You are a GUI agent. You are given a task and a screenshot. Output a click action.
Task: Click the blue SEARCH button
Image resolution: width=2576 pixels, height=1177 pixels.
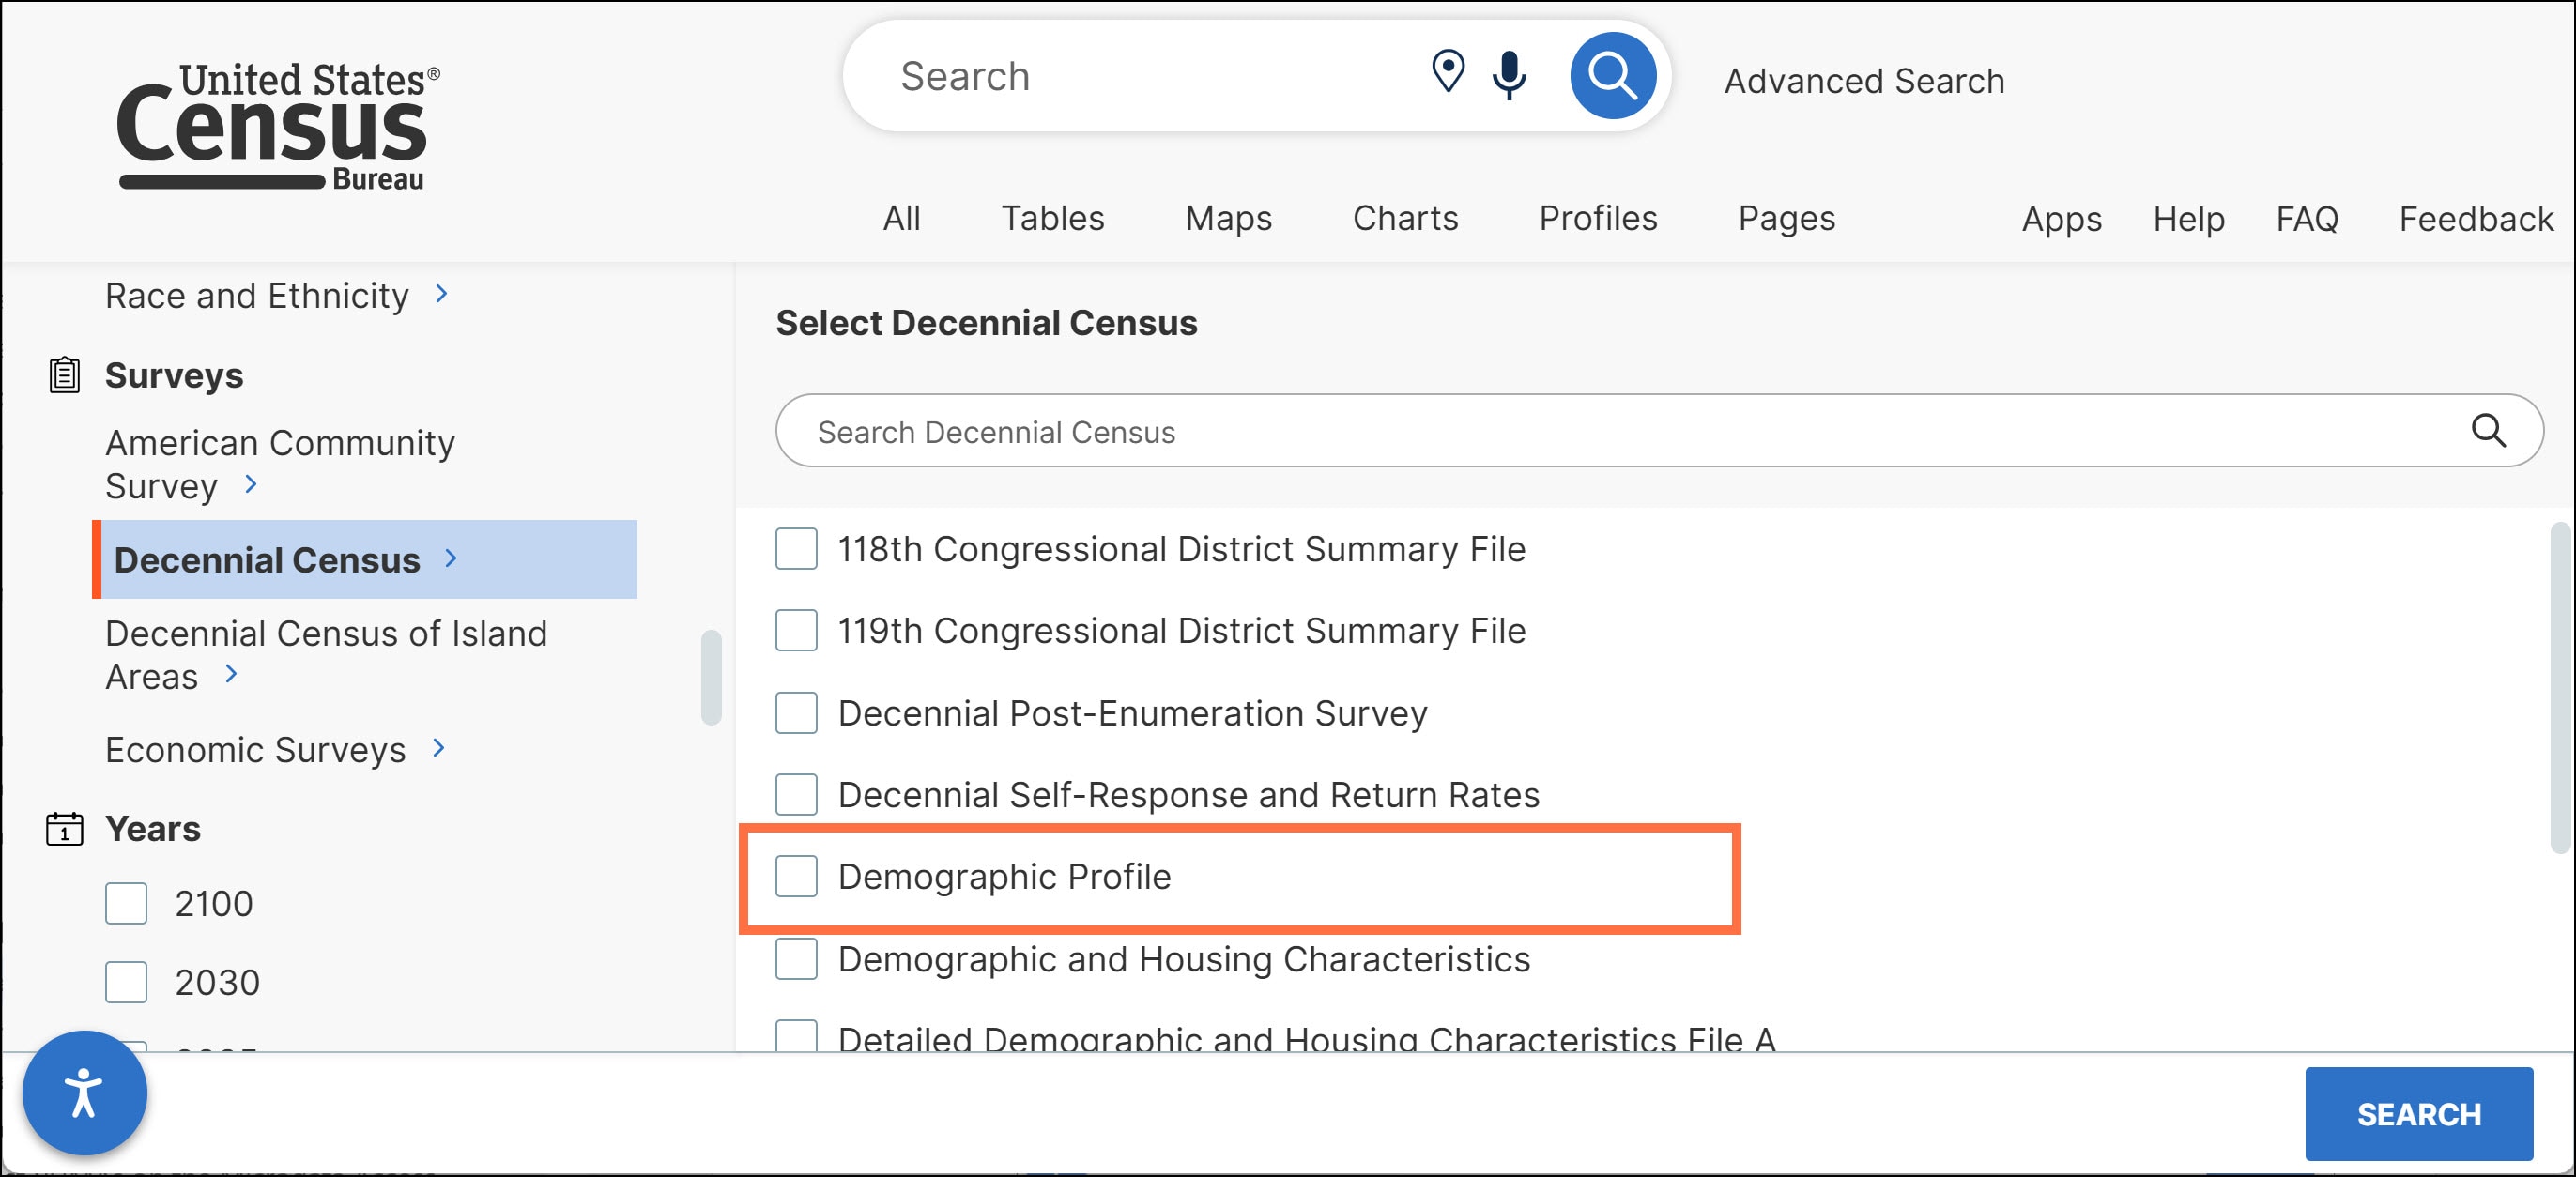[x=2418, y=1114]
